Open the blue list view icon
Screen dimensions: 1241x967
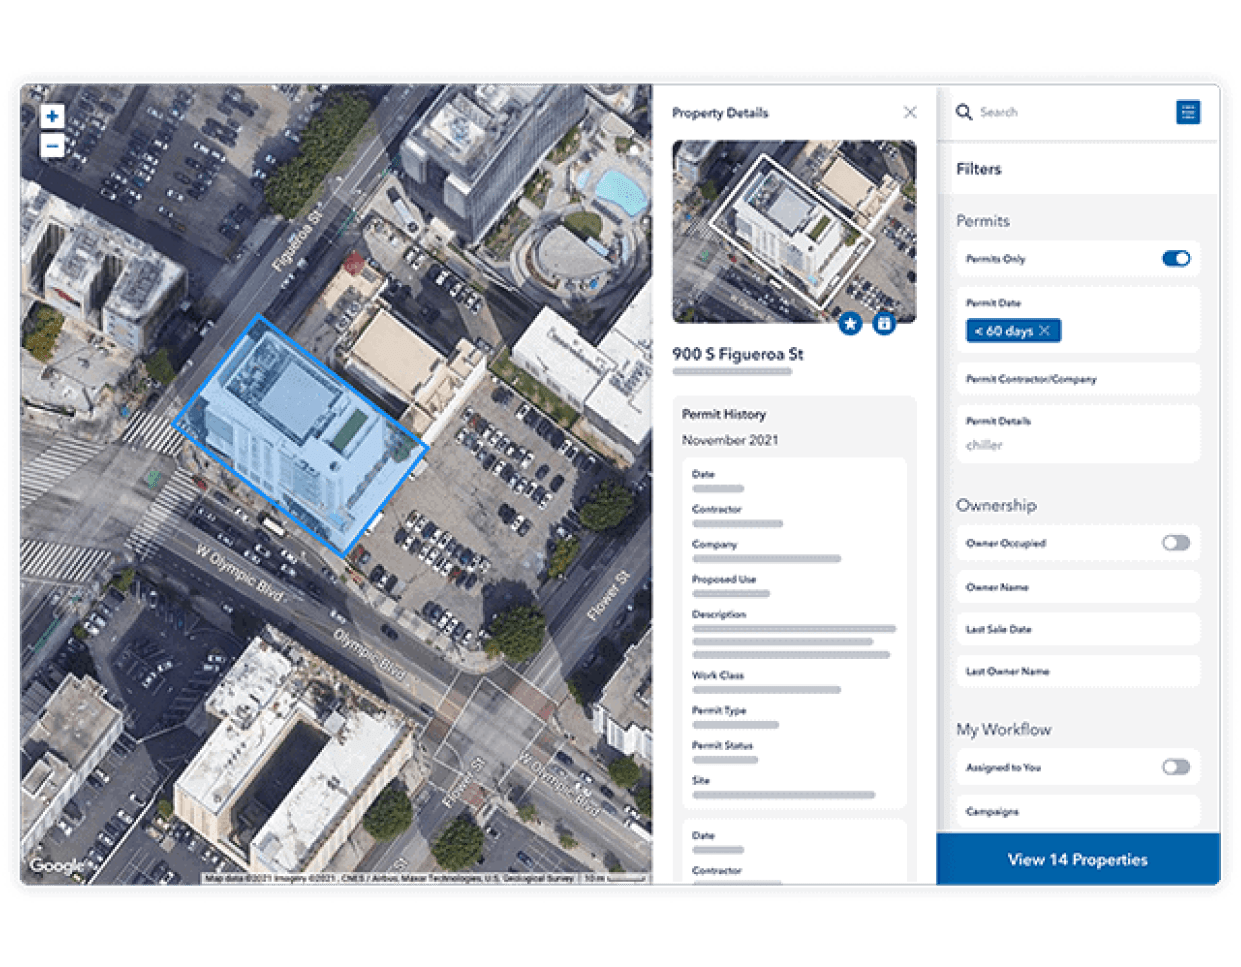point(1187,112)
